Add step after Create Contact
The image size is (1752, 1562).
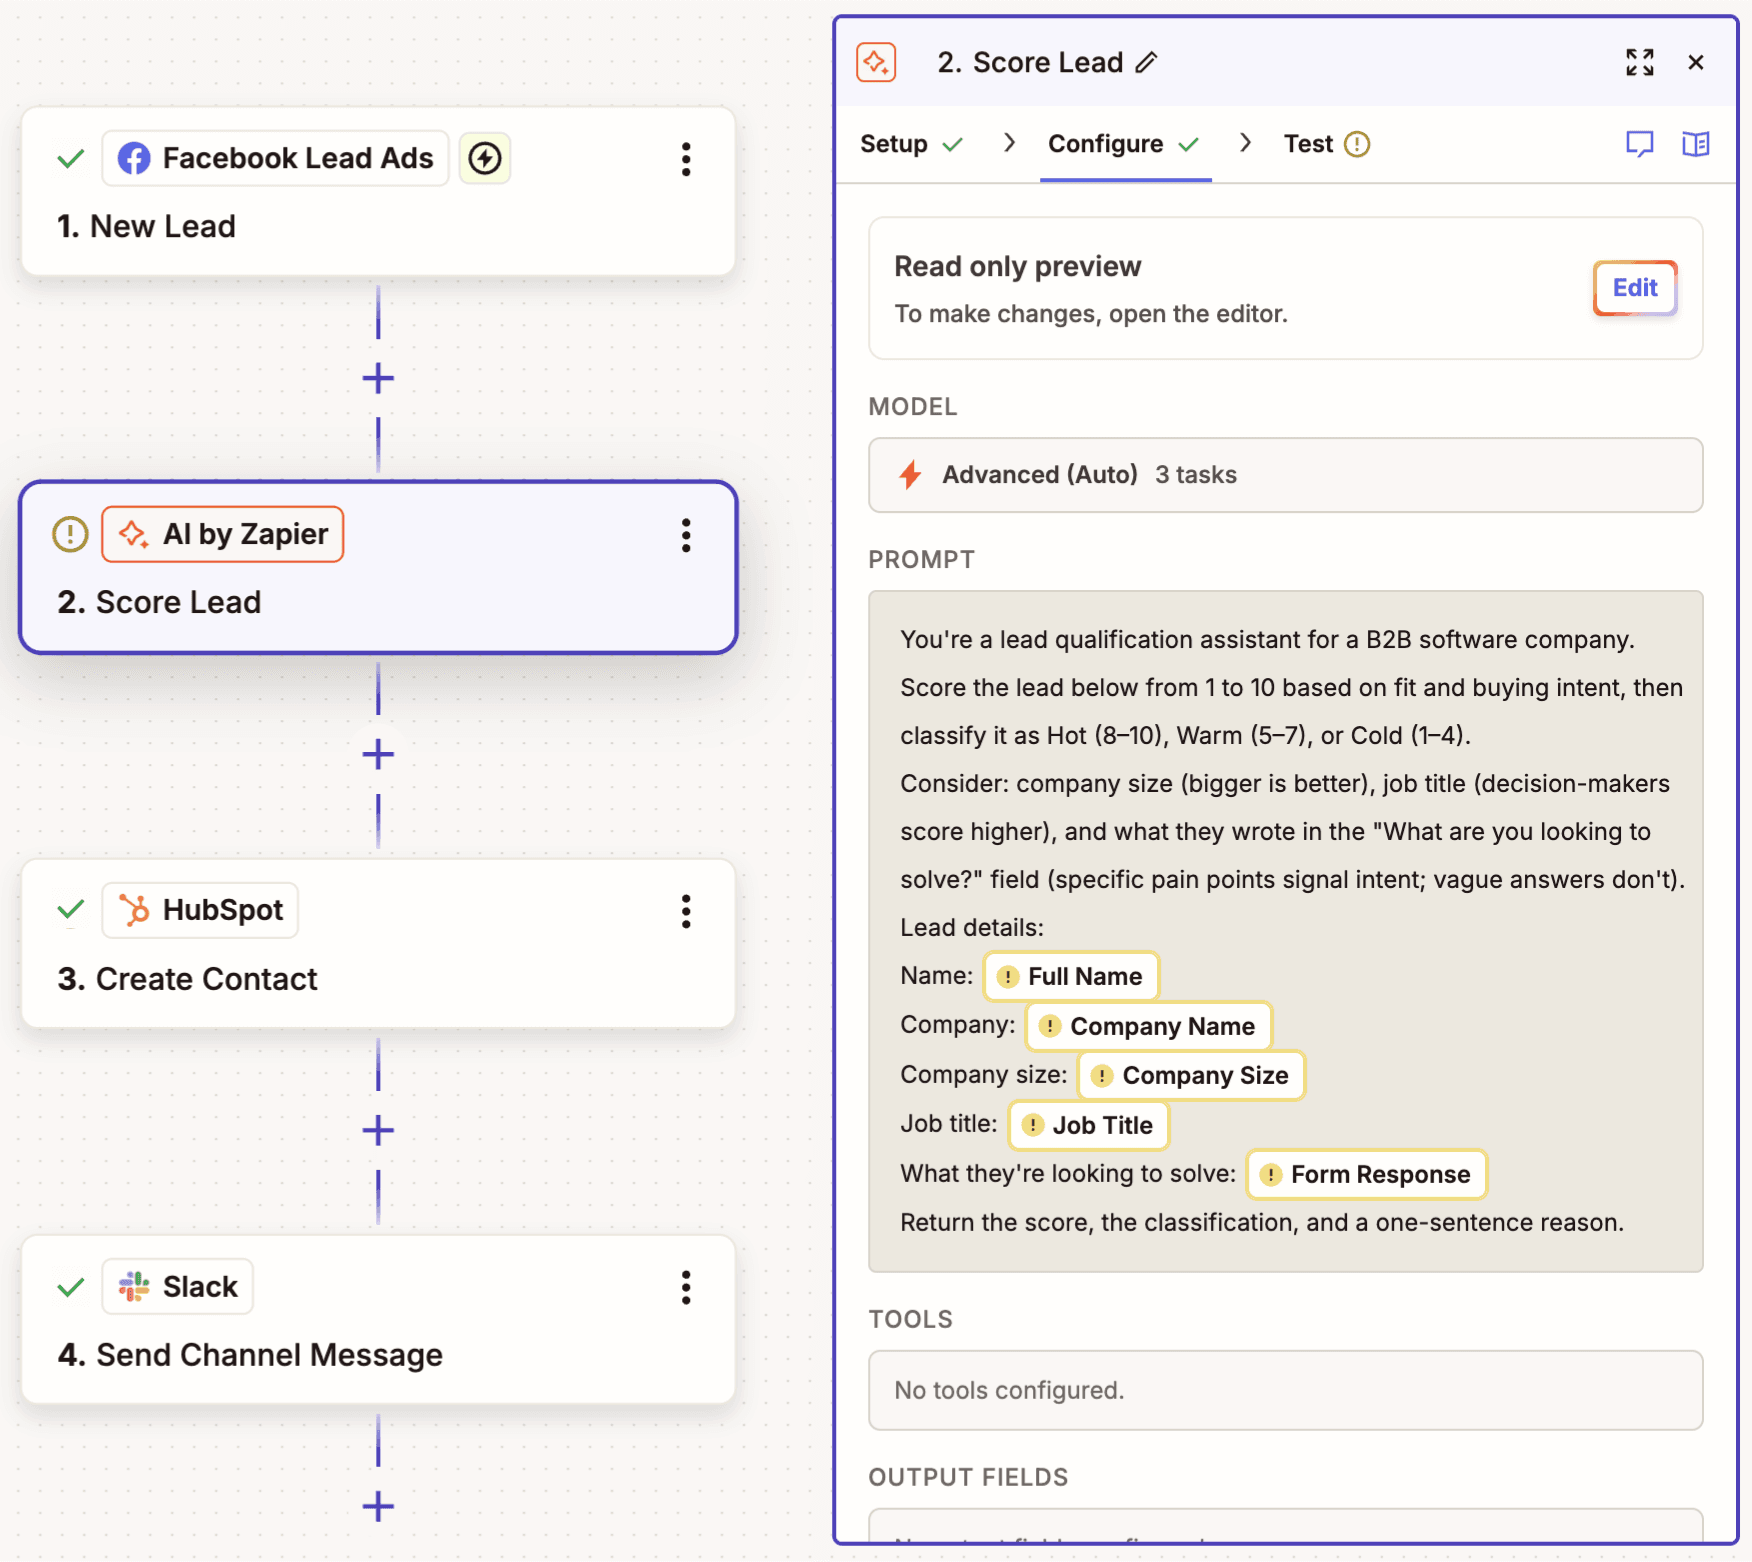click(378, 1130)
